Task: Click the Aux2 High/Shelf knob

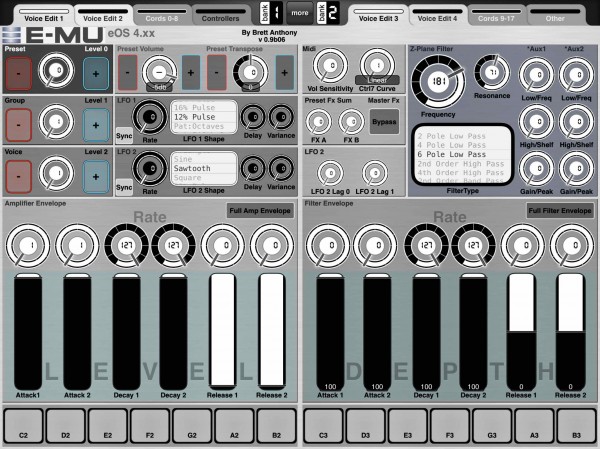Action: [x=576, y=122]
